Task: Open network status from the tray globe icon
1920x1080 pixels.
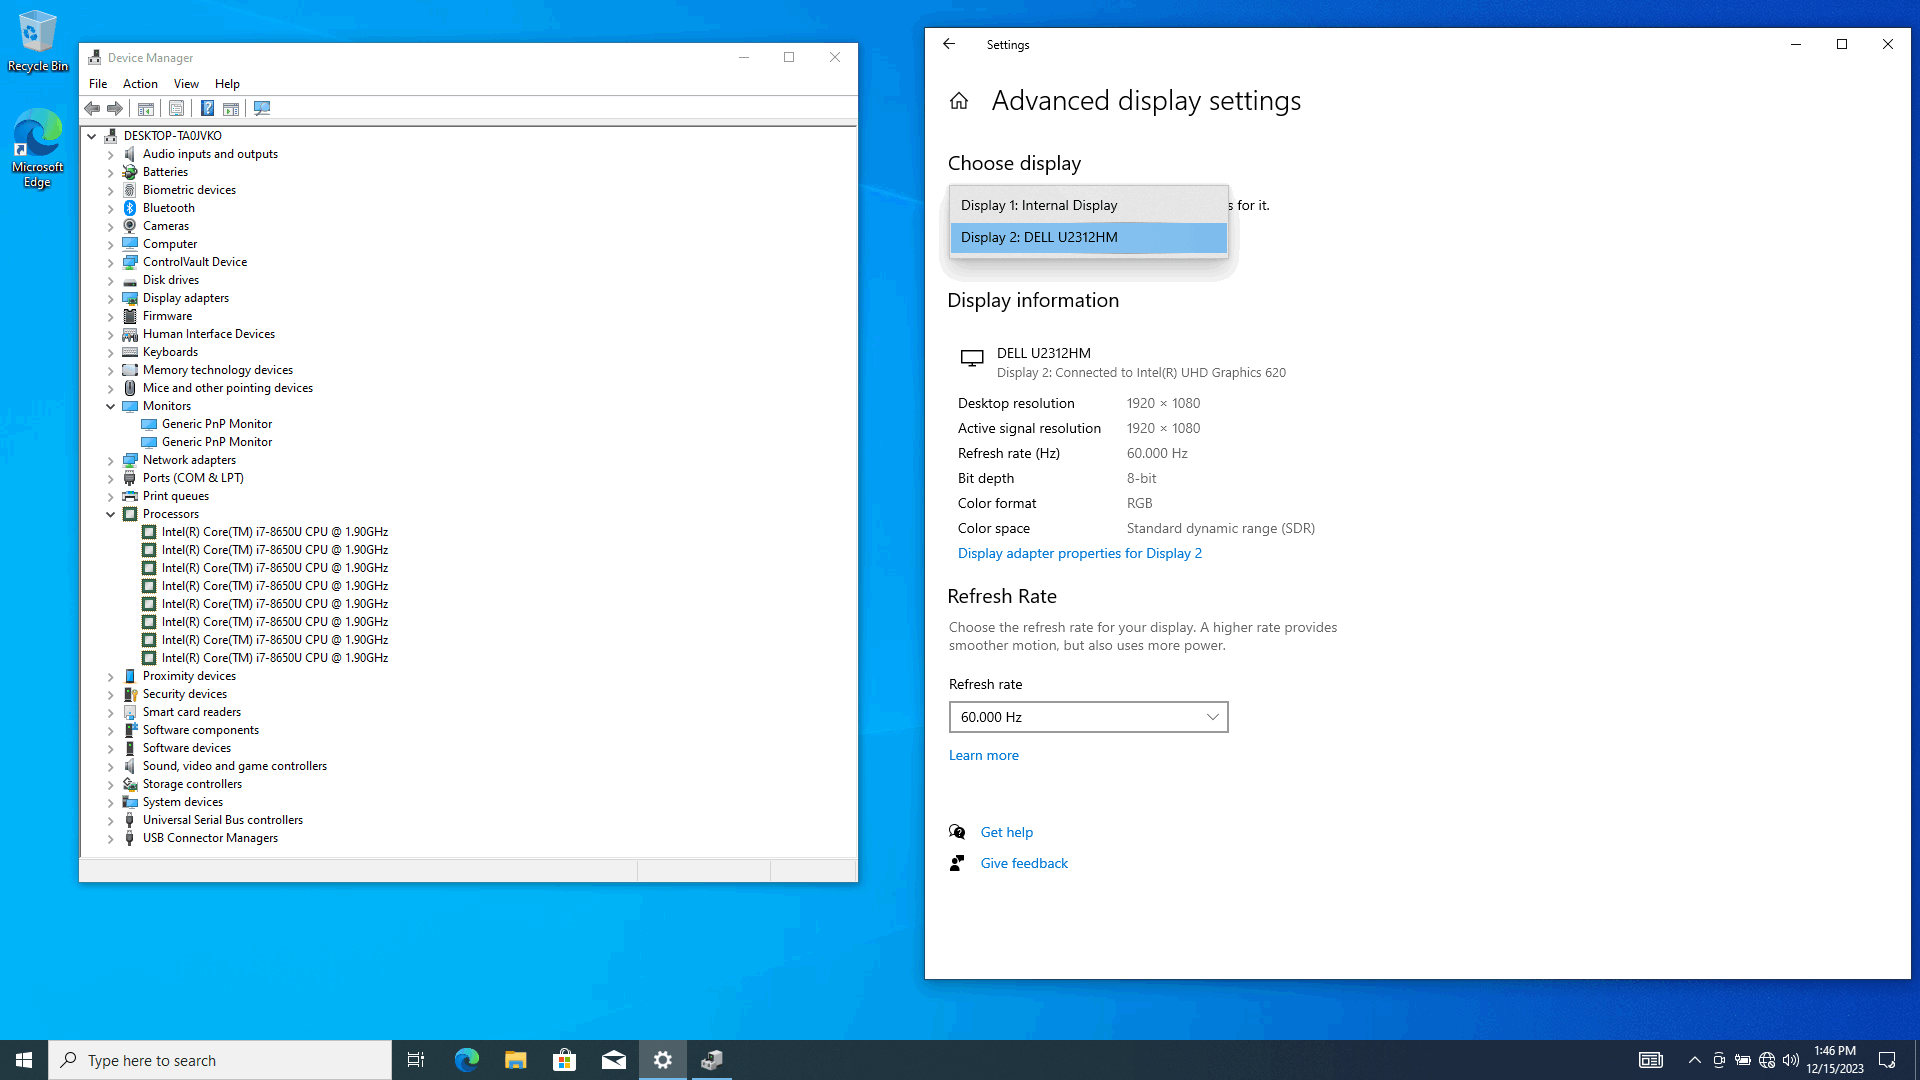Action: coord(1767,1060)
